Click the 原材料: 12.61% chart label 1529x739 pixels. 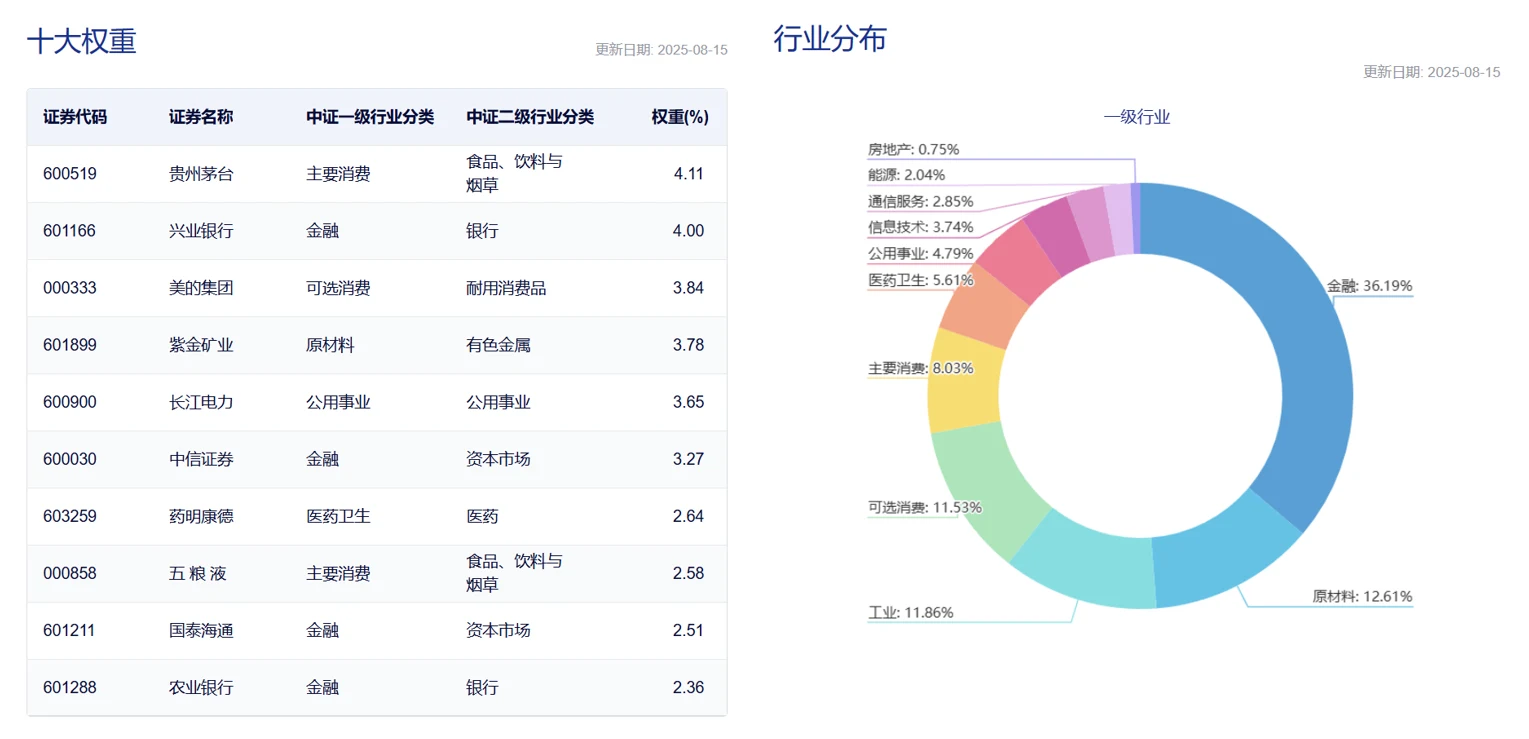(1362, 596)
